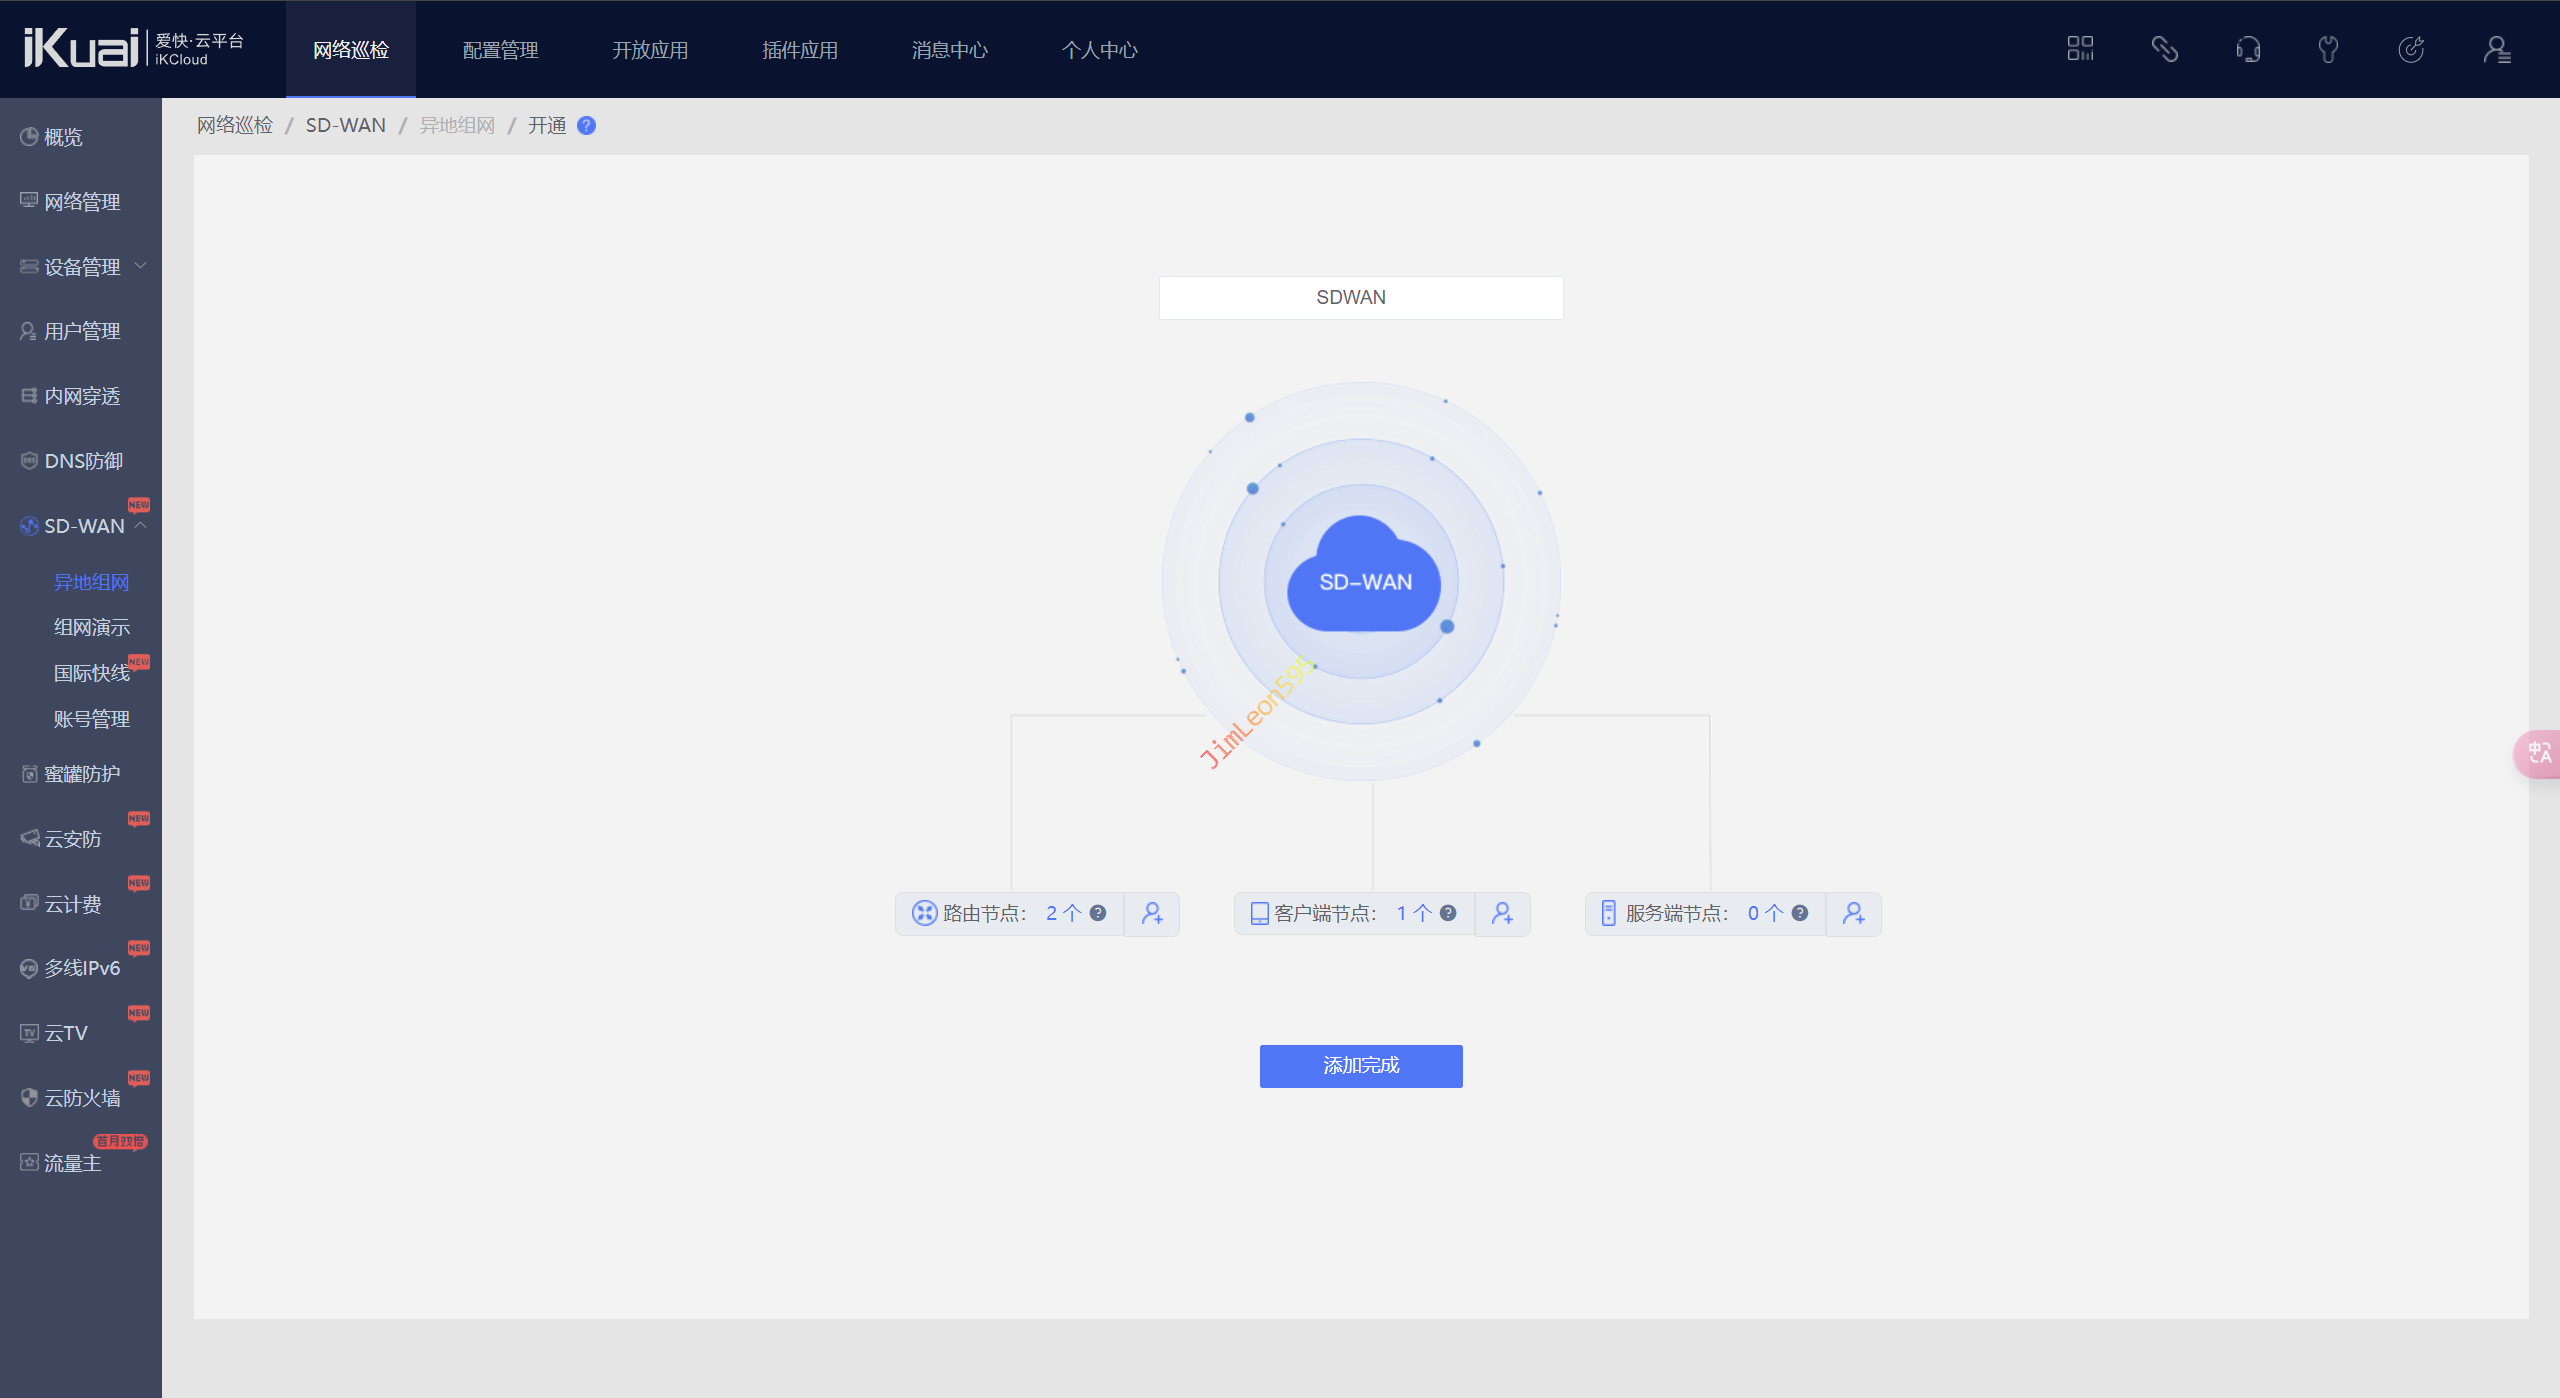Click the pink translate floating button
Viewport: 2560px width, 1398px height.
(2538, 753)
